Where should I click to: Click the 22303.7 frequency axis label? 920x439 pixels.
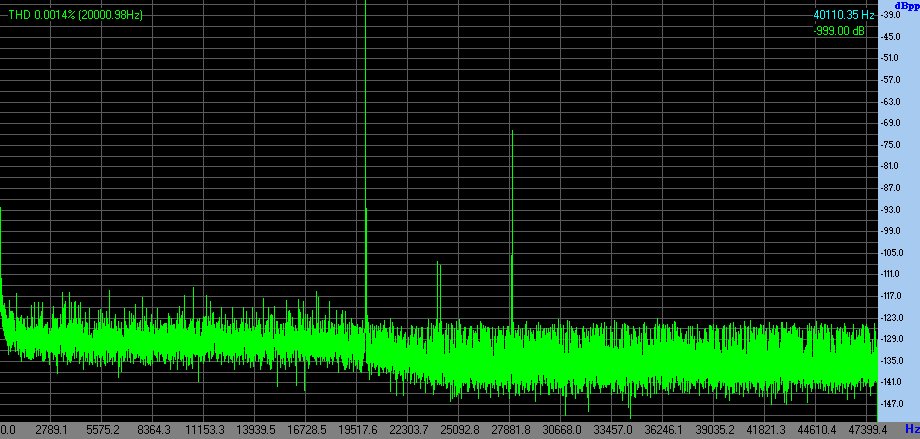[409, 430]
